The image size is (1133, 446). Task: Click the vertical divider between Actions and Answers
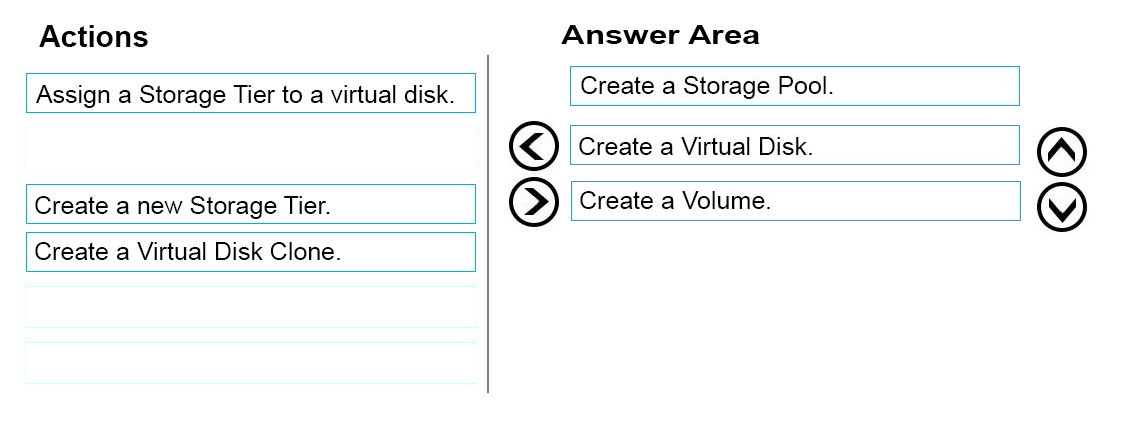point(488,224)
